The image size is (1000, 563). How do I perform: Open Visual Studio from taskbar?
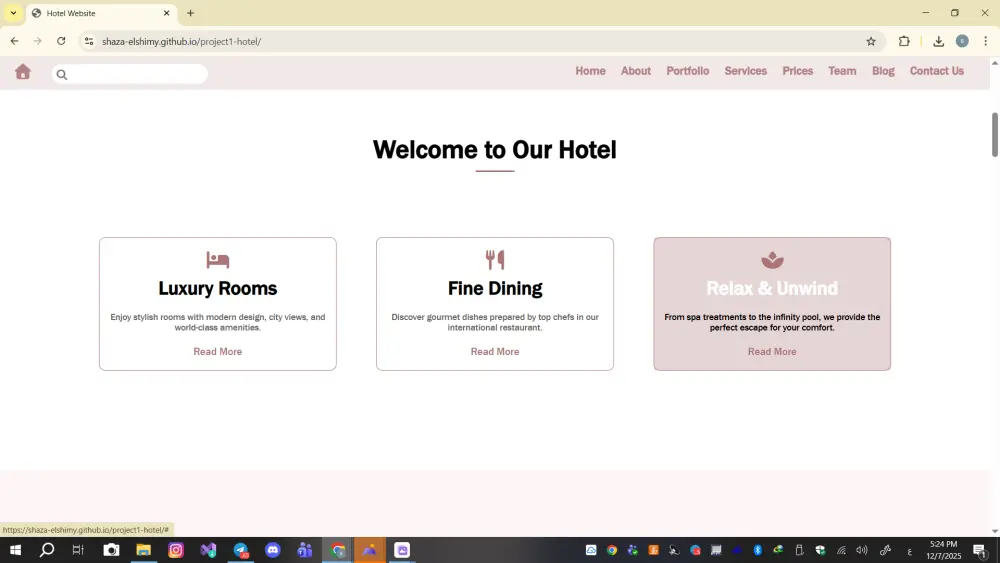point(208,550)
